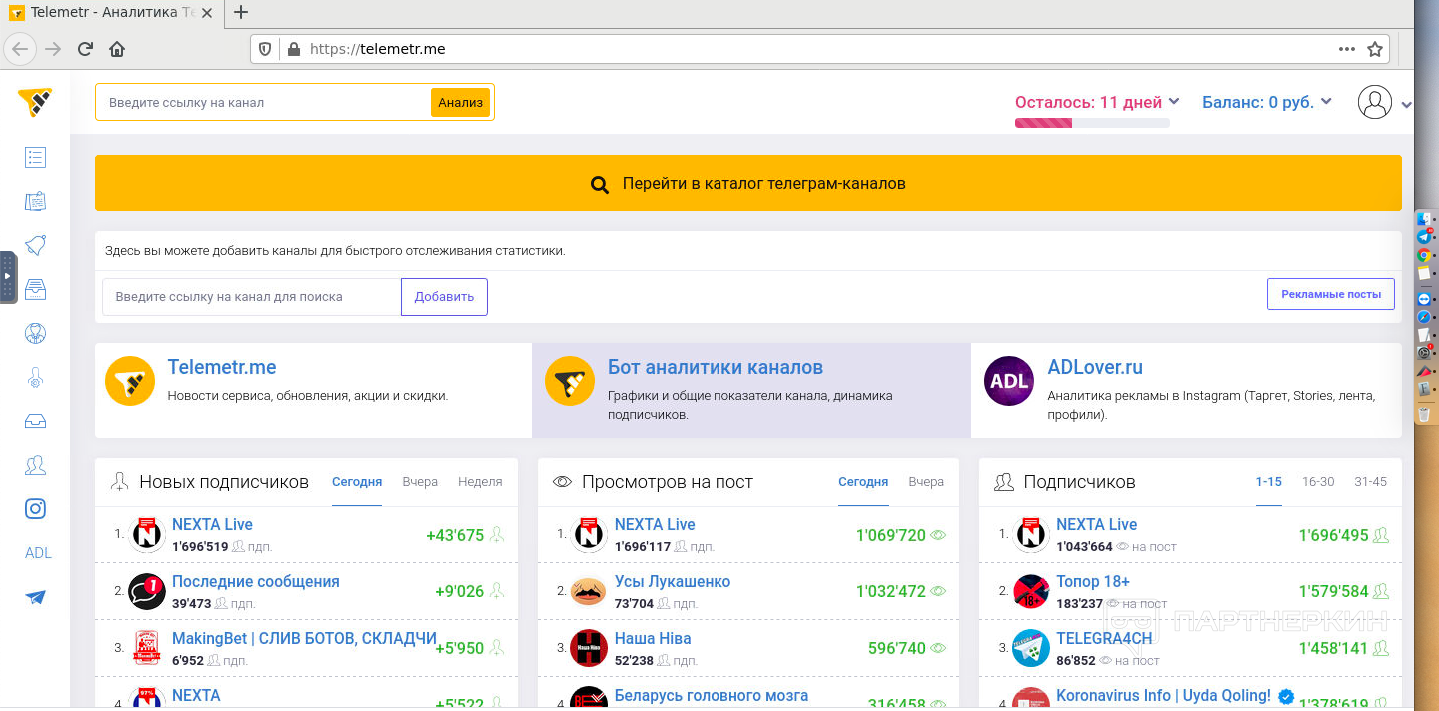Expand the 'Осталось: 11 дней' dropdown
Image resolution: width=1439 pixels, height=711 pixels.
[x=1174, y=101]
